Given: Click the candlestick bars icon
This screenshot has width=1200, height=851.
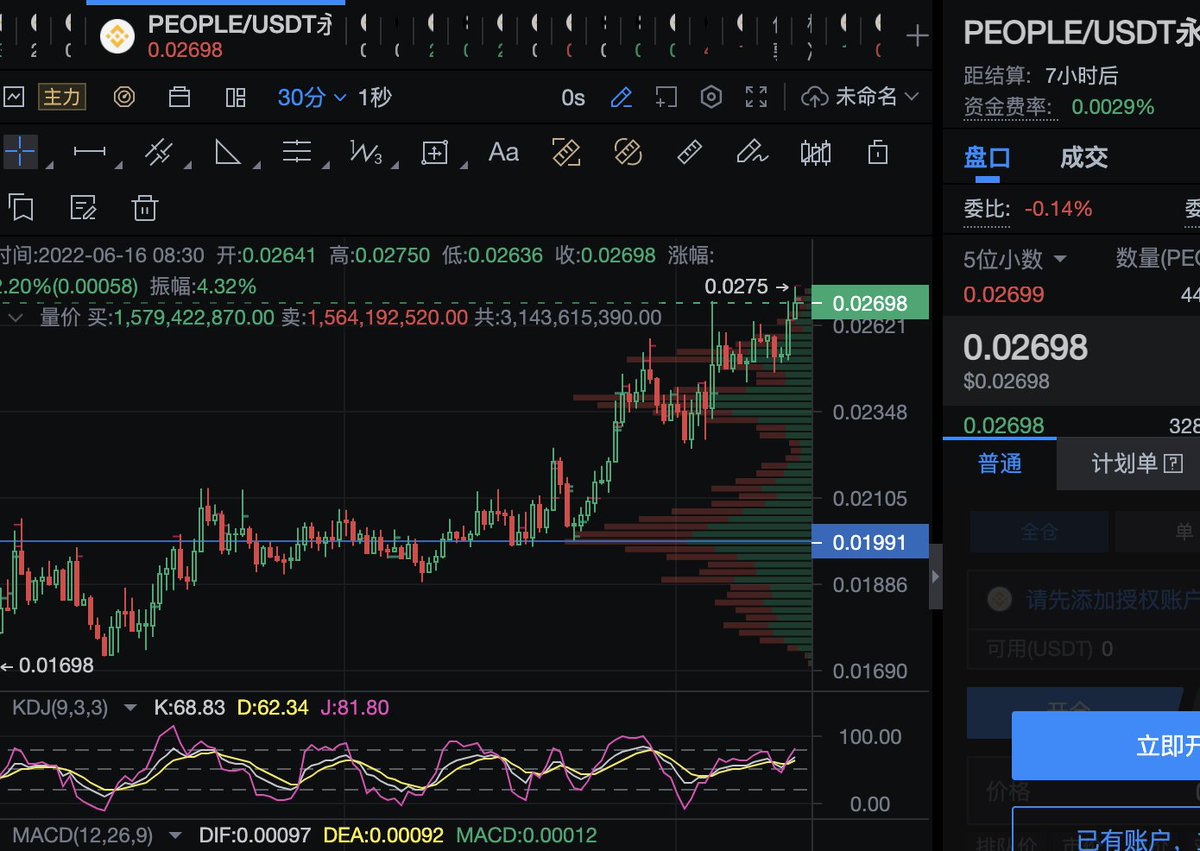Looking at the screenshot, I should pos(817,152).
